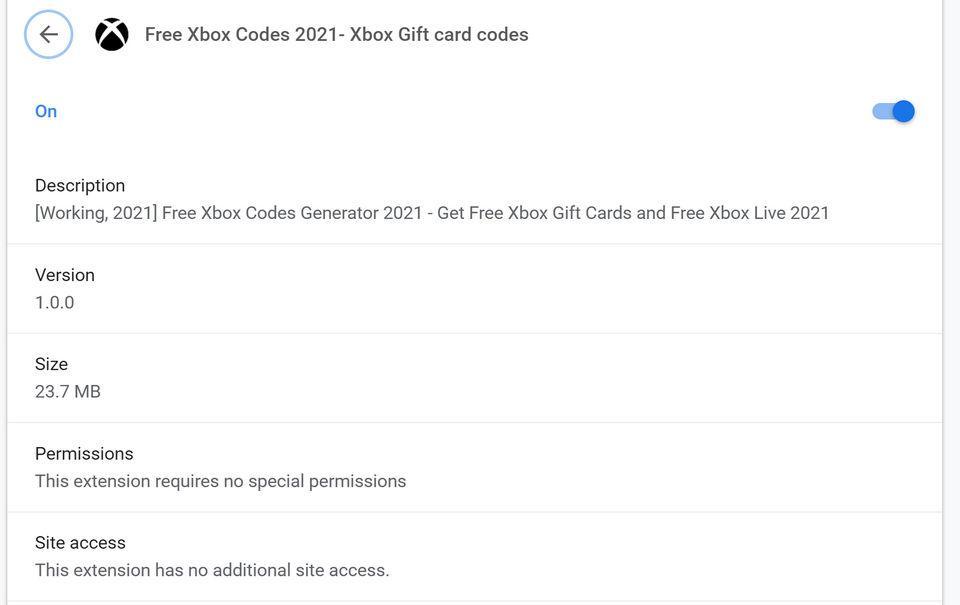Click the Description heading
The image size is (960, 605).
tap(80, 185)
